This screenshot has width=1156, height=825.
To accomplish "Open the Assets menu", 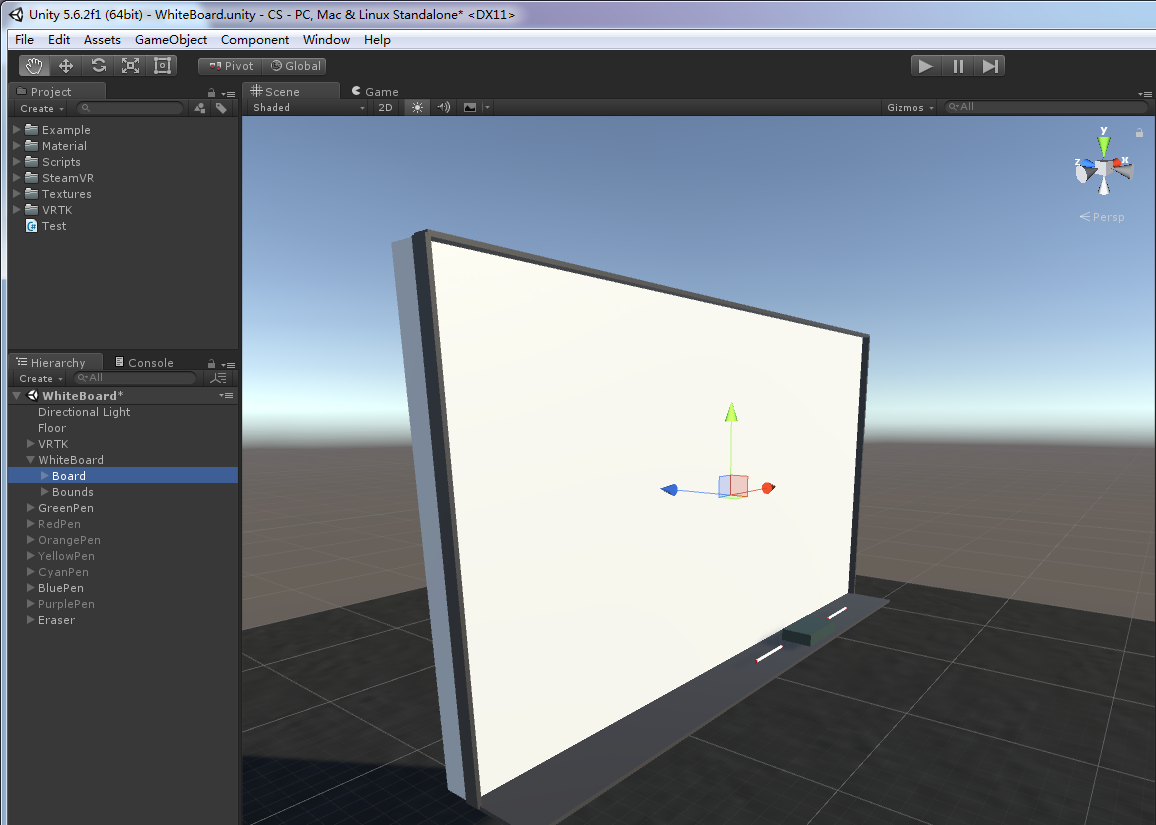I will pos(102,40).
